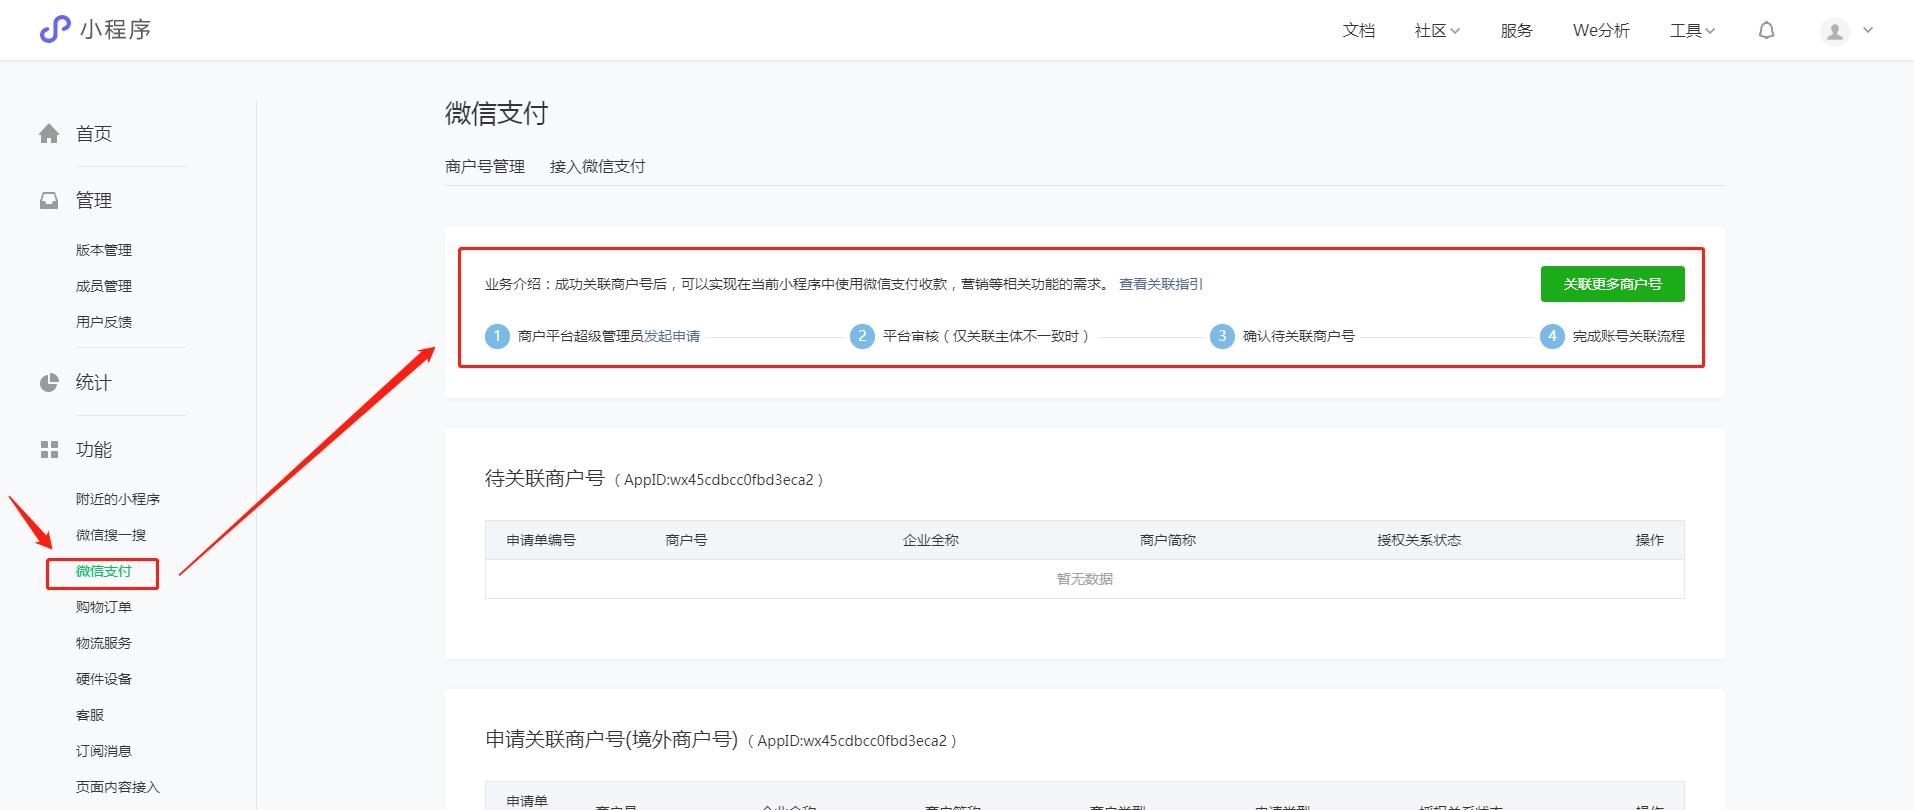Screen dimensions: 1914x810
Task: Open 订阅消息 in sidebar
Action: [x=104, y=751]
